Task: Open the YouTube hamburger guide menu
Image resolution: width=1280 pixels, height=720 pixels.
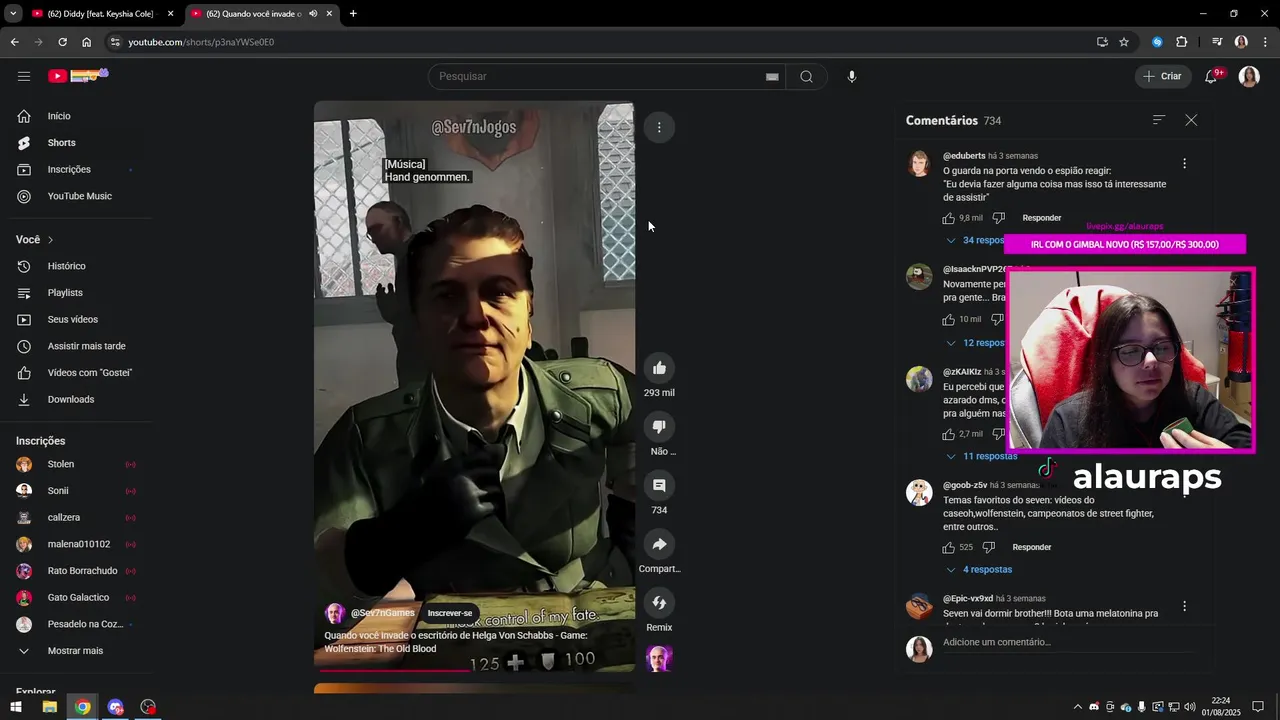Action: 24,76
